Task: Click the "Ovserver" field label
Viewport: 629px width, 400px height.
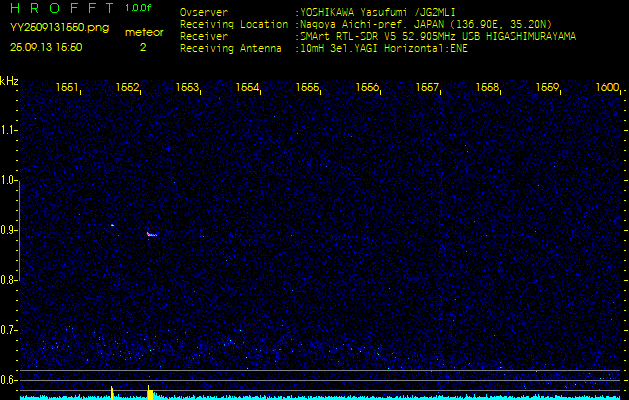Action: tap(204, 13)
